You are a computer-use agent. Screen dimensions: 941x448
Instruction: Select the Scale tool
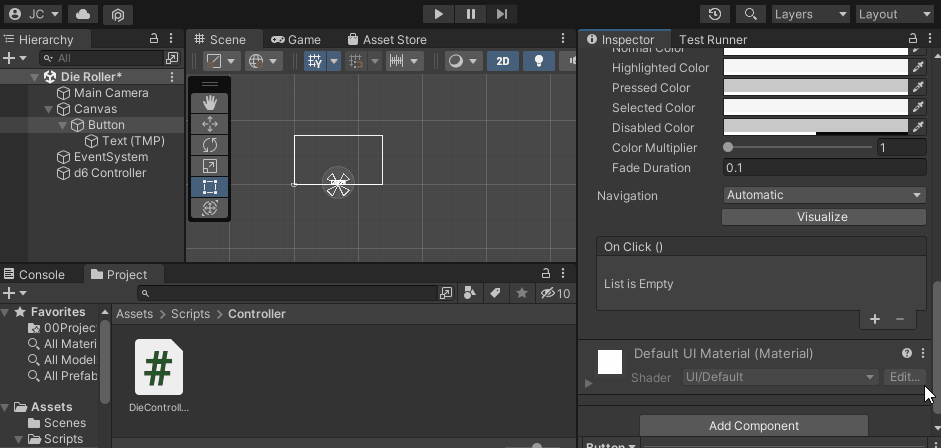209,166
